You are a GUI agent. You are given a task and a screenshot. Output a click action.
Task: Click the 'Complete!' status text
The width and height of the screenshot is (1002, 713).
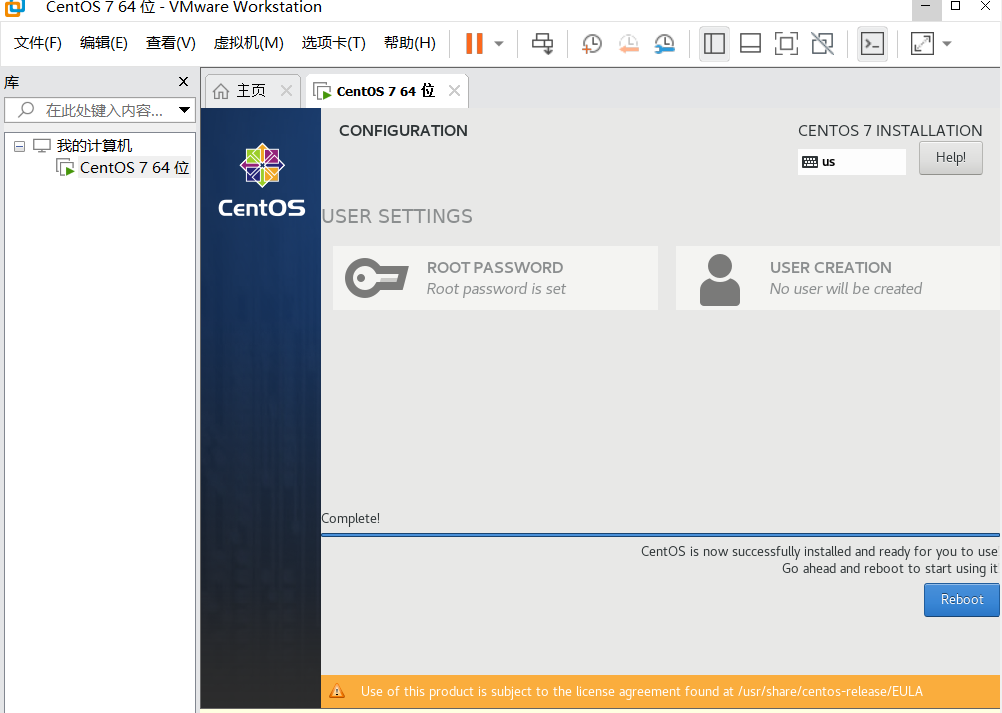tap(351, 518)
